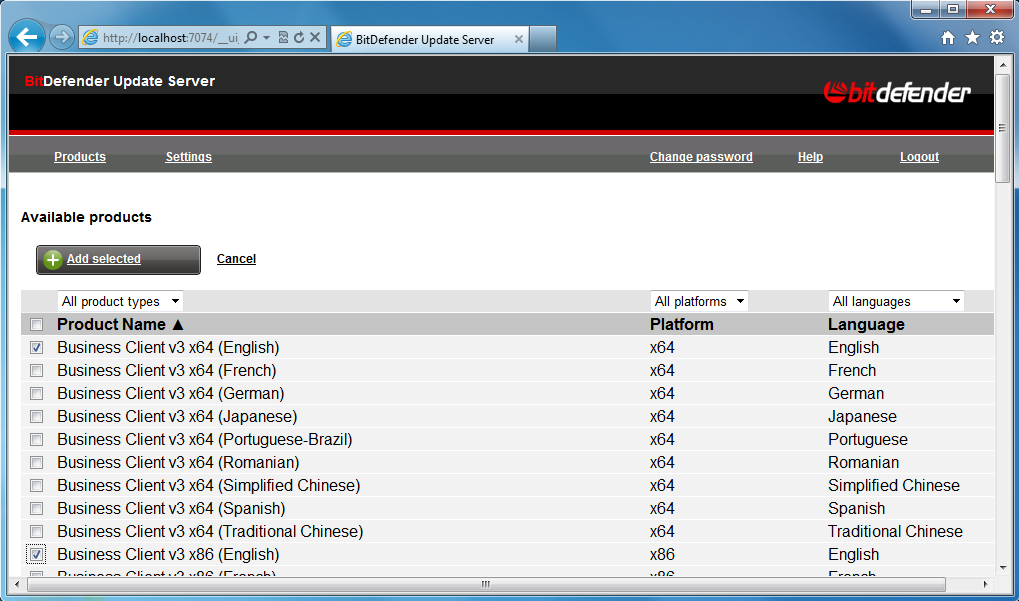Check Business Client v3 x64 (Portuguese-Brazil)
1019x601 pixels.
(36, 440)
